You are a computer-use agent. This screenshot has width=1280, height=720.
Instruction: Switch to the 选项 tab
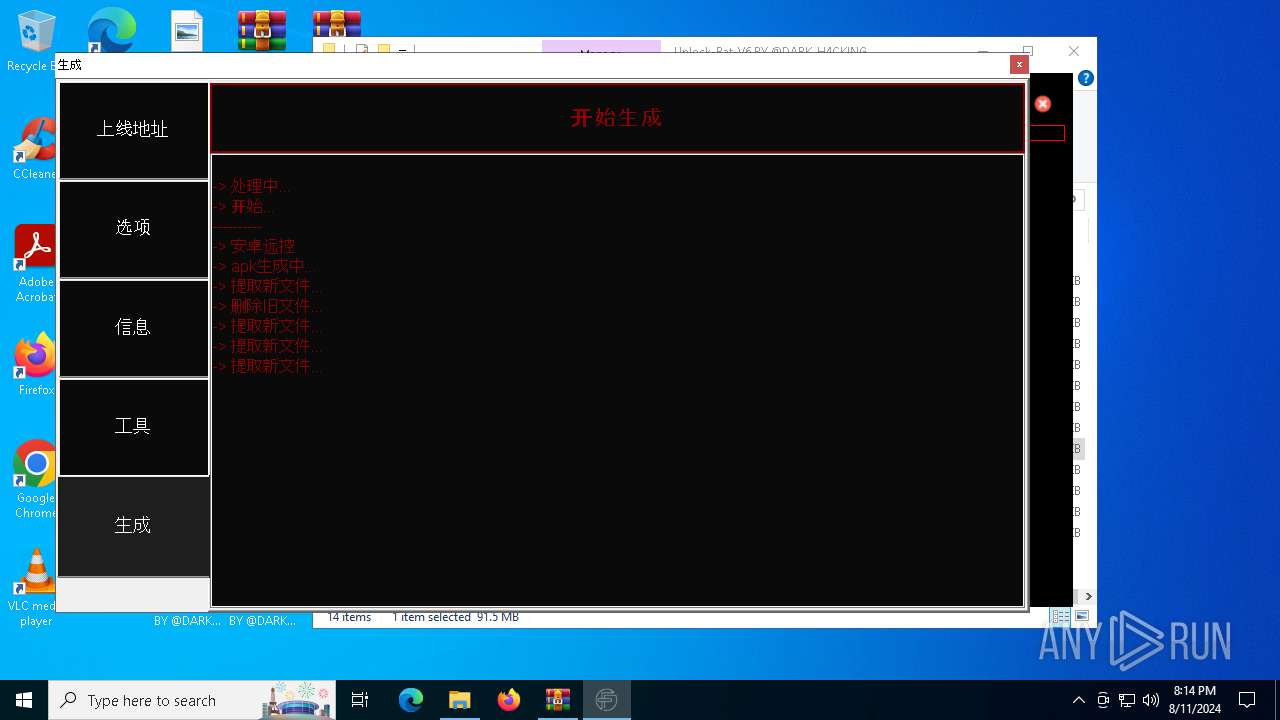(x=134, y=228)
